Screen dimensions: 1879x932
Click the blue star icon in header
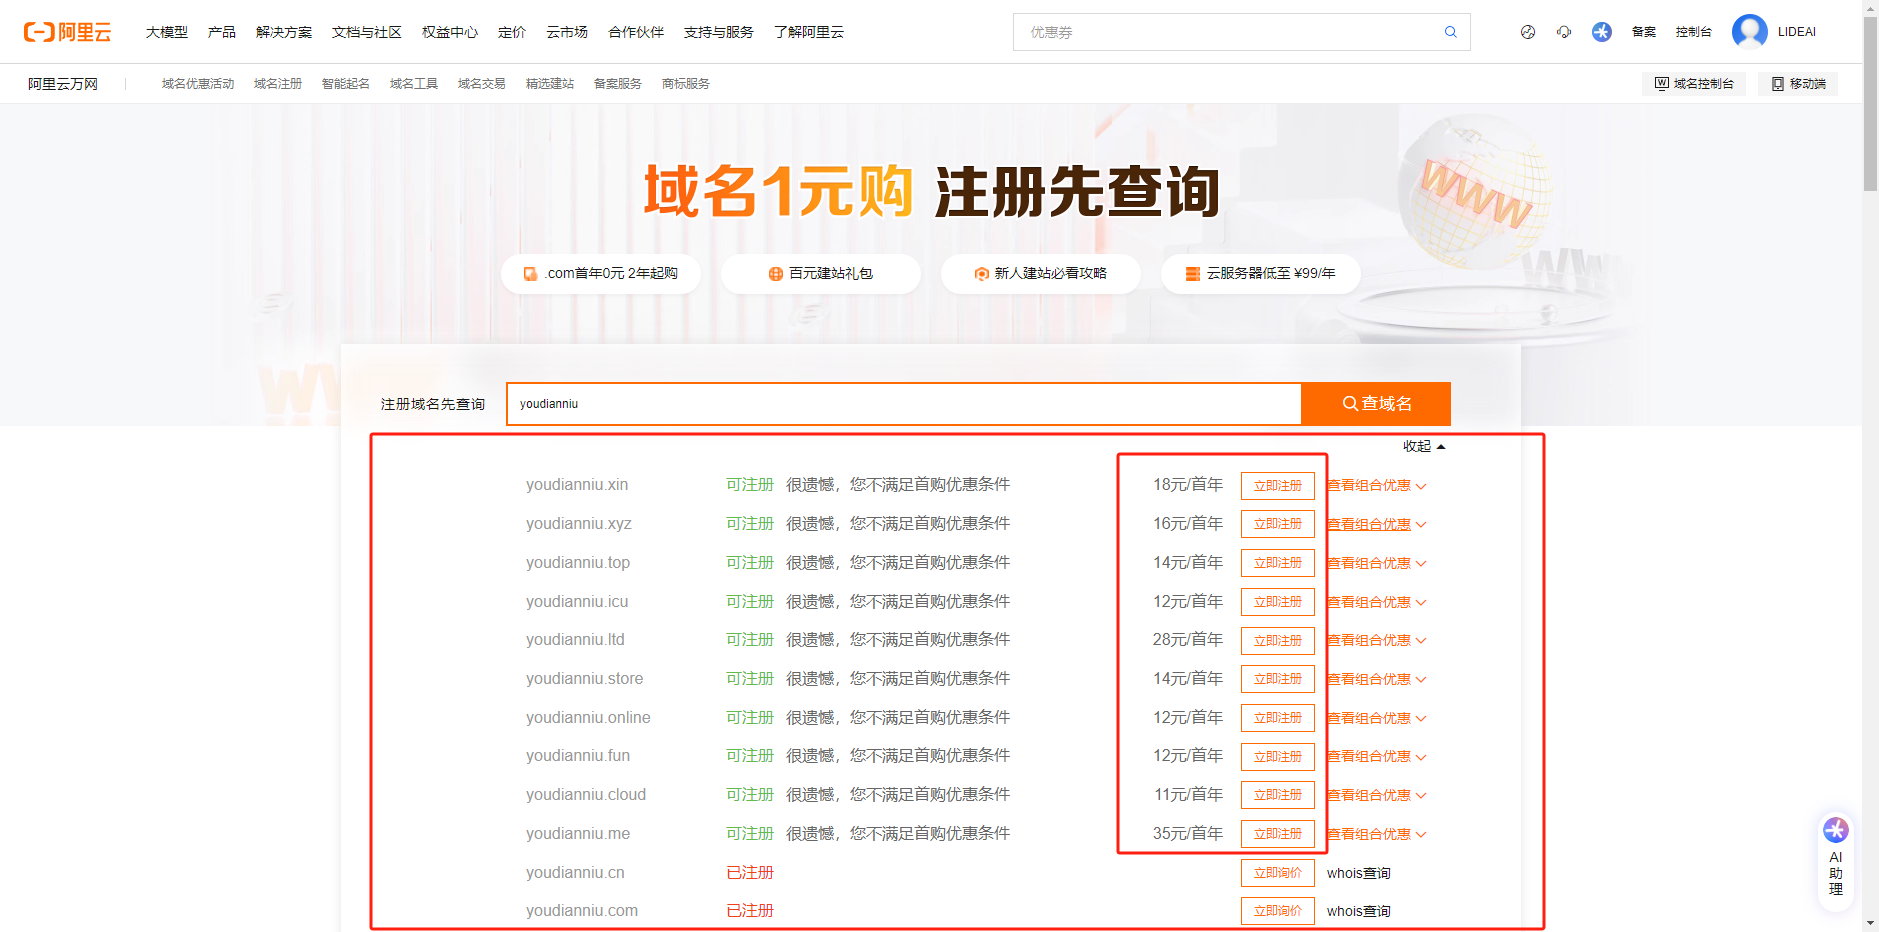(x=1602, y=31)
